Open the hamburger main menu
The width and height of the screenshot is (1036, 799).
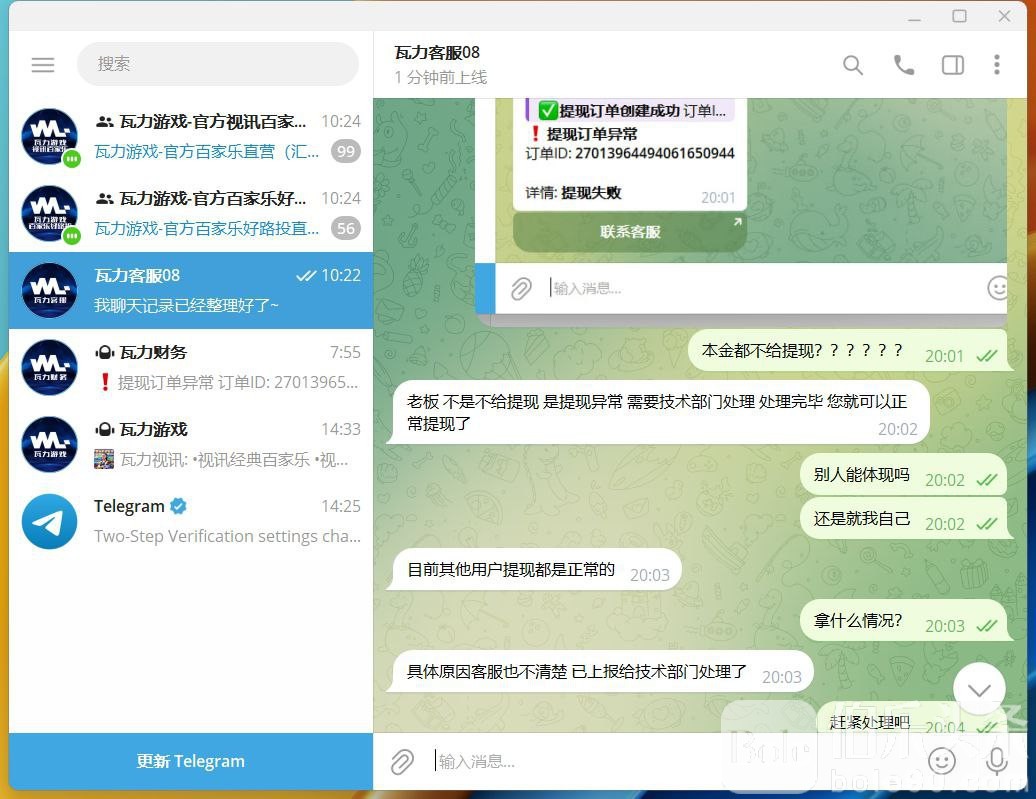(43, 65)
